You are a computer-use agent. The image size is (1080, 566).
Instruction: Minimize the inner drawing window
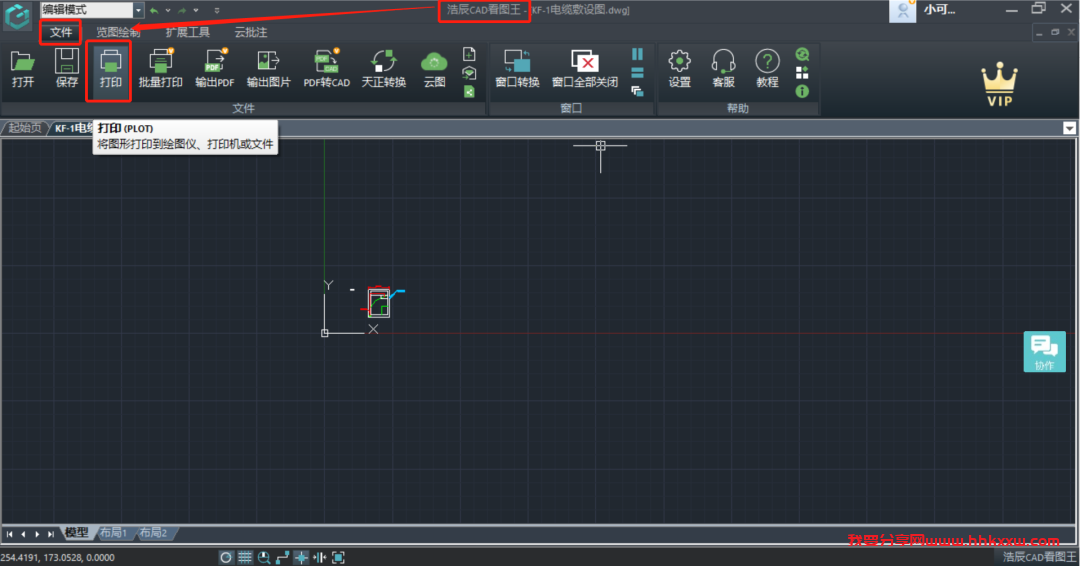pyautogui.click(x=1039, y=32)
